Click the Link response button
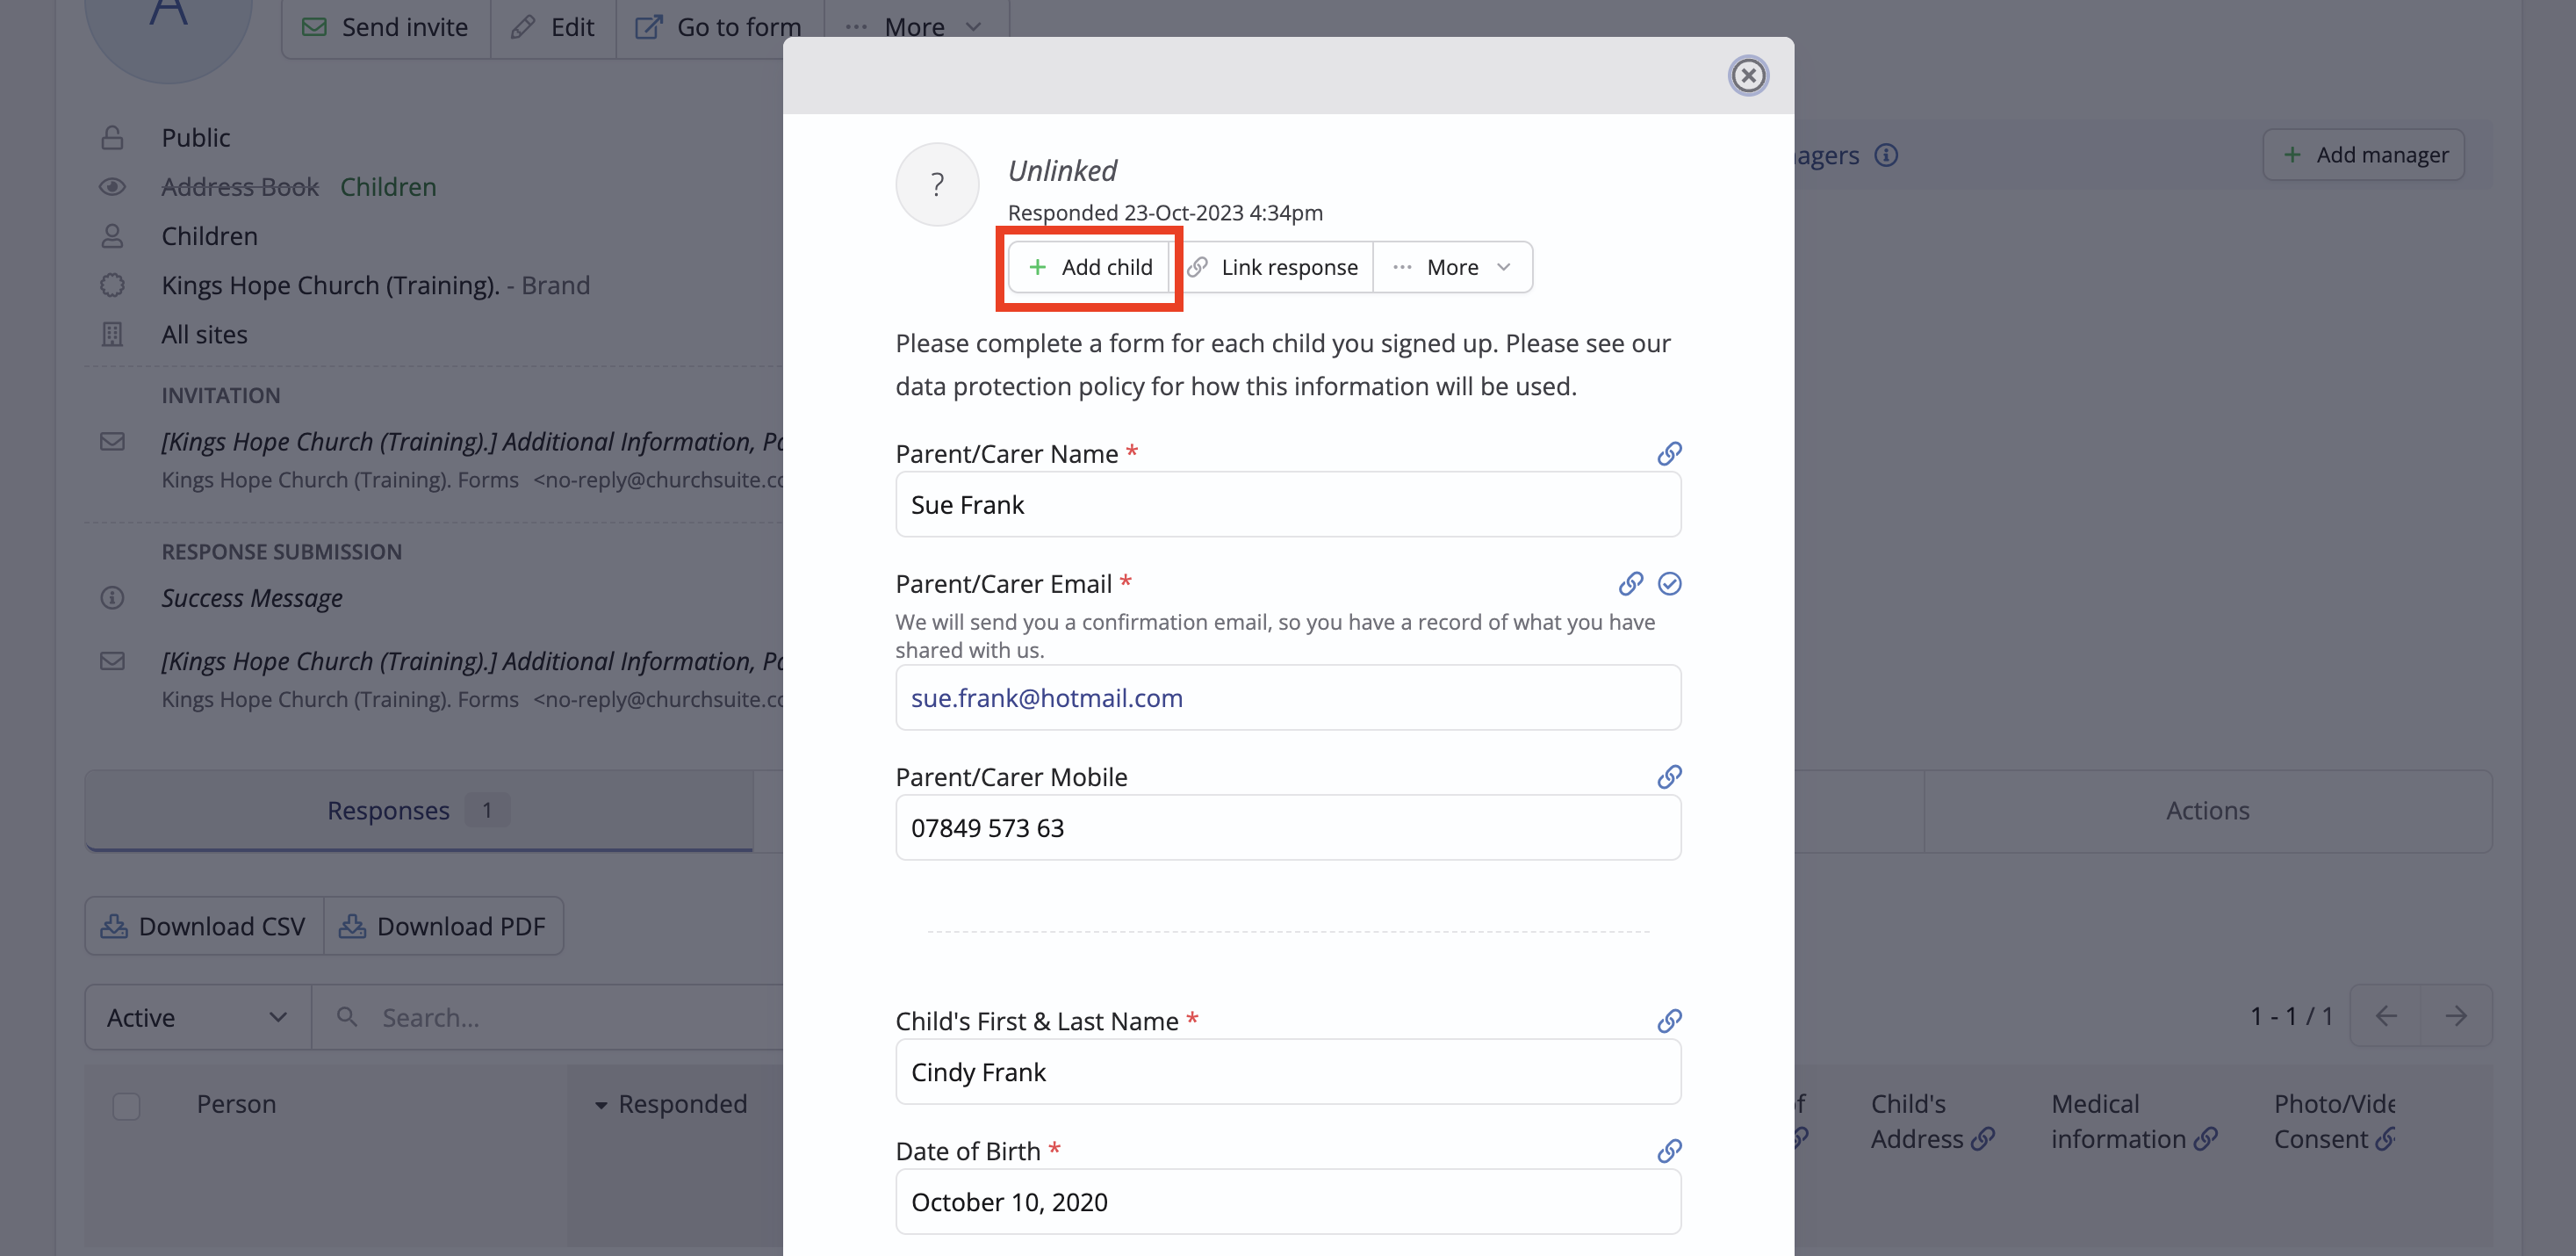 click(x=1273, y=267)
